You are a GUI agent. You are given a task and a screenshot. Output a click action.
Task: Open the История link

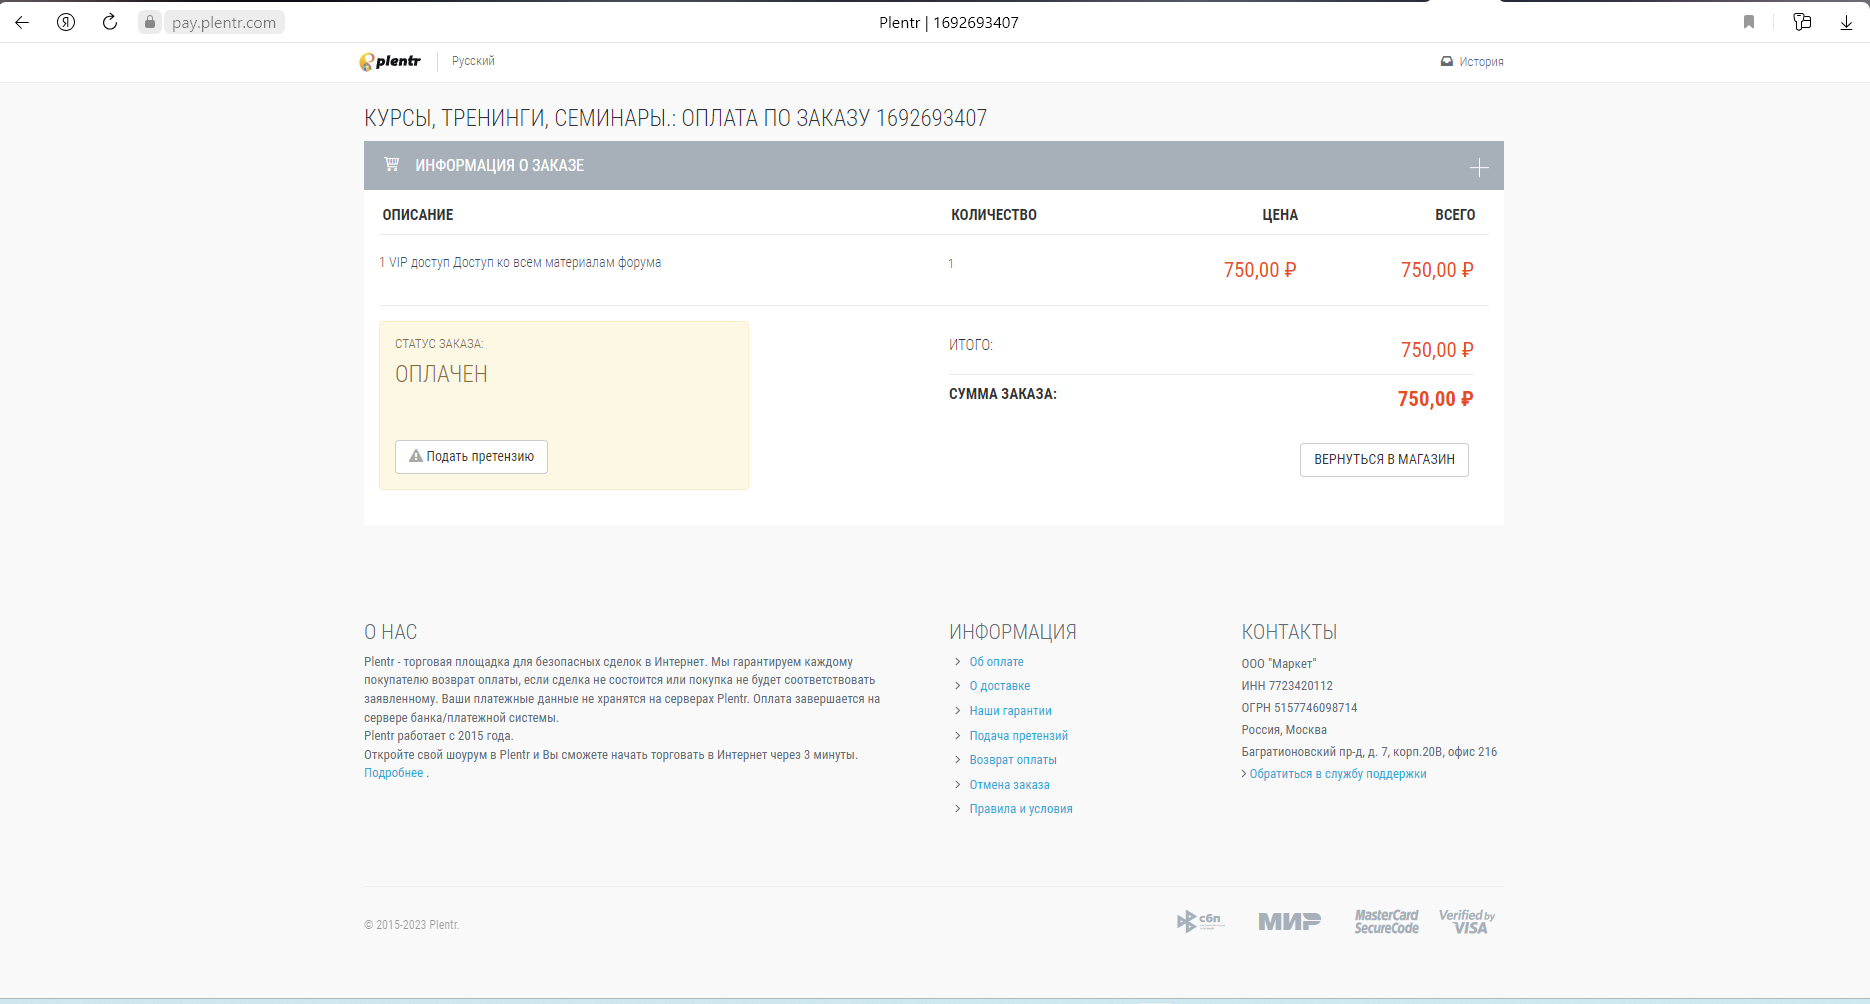[x=1472, y=62]
